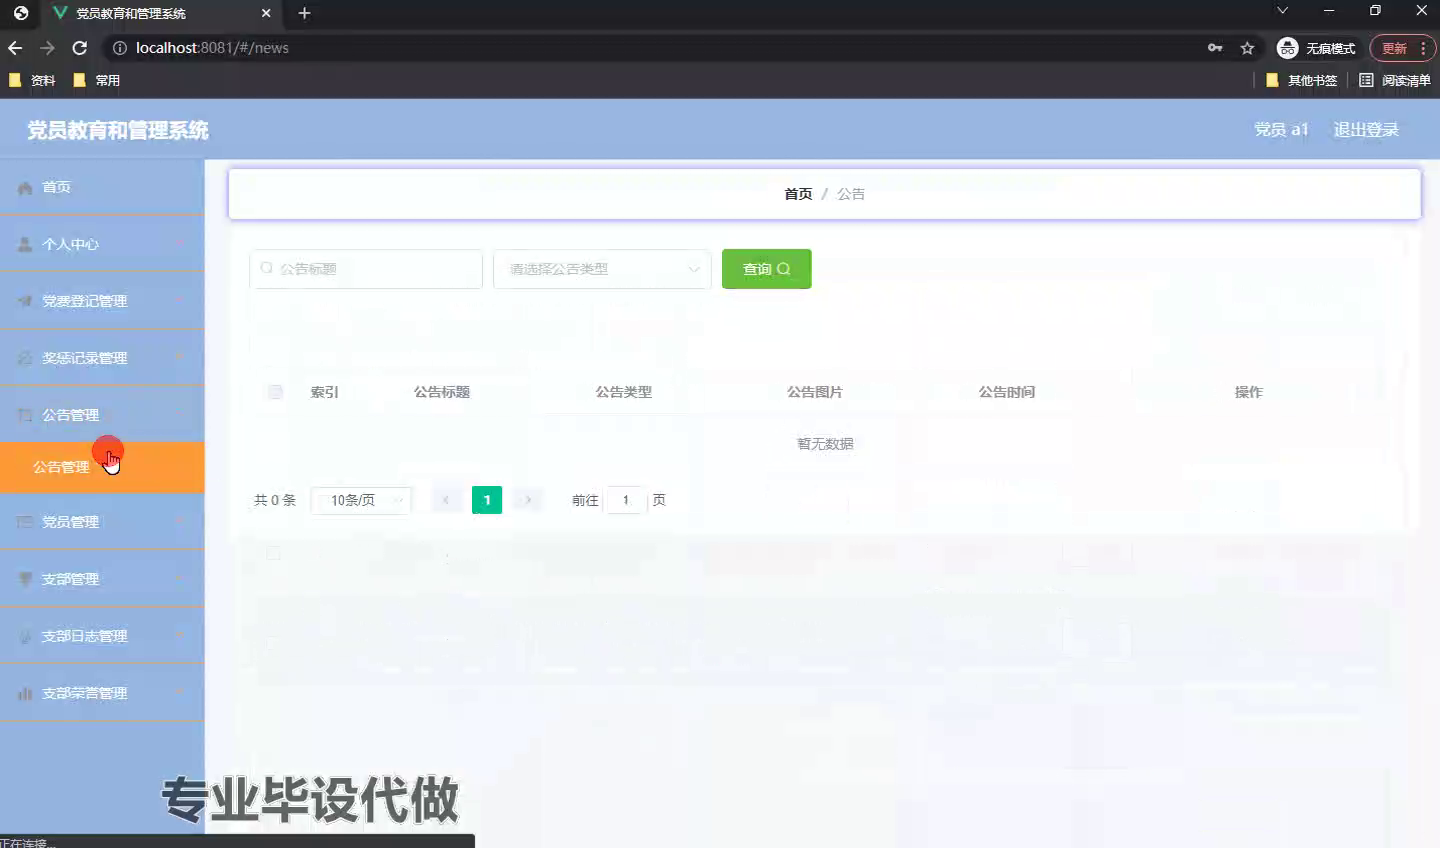The image size is (1440, 848).
Task: Click the icon beside 公告管理 parent menu
Action: click(x=25, y=415)
